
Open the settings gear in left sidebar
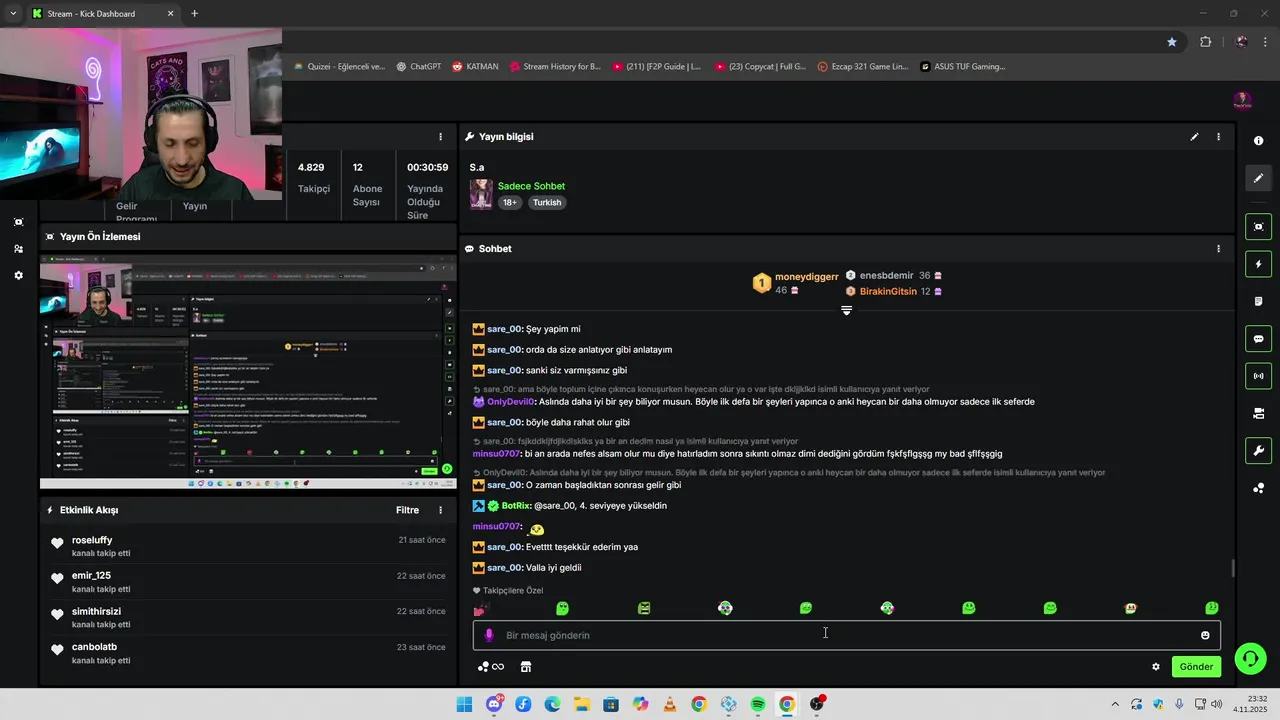pos(18,275)
